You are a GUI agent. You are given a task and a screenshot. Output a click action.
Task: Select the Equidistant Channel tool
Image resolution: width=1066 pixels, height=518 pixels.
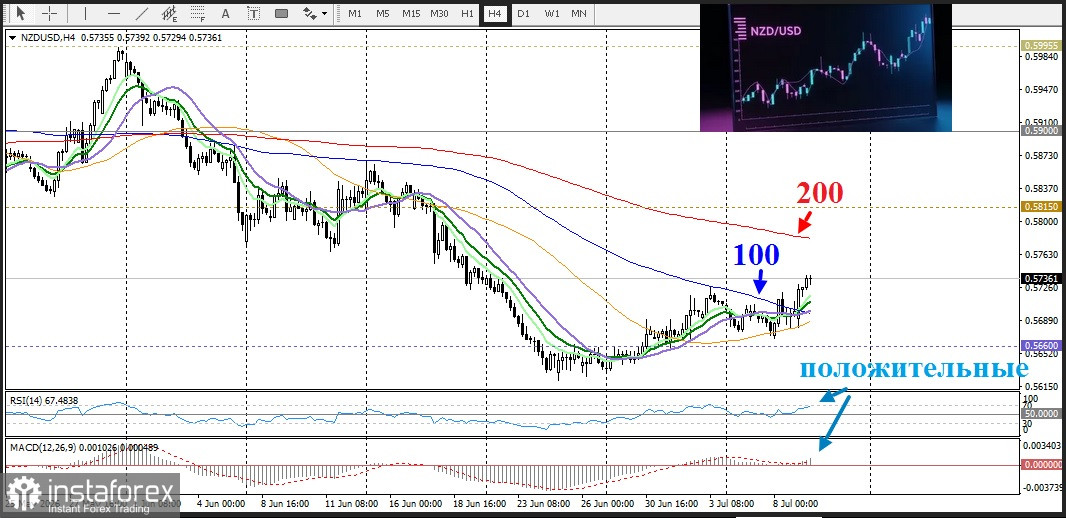[x=169, y=13]
